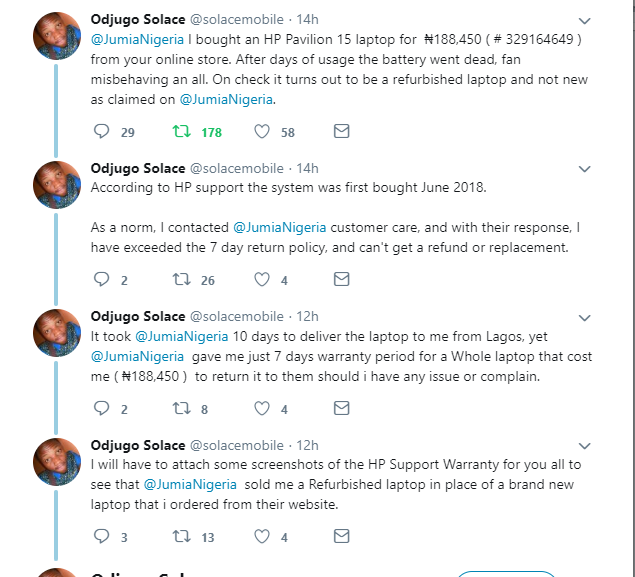This screenshot has width=635, height=577.
Task: Reply to the 10 days delivery tweet
Action: [101, 408]
